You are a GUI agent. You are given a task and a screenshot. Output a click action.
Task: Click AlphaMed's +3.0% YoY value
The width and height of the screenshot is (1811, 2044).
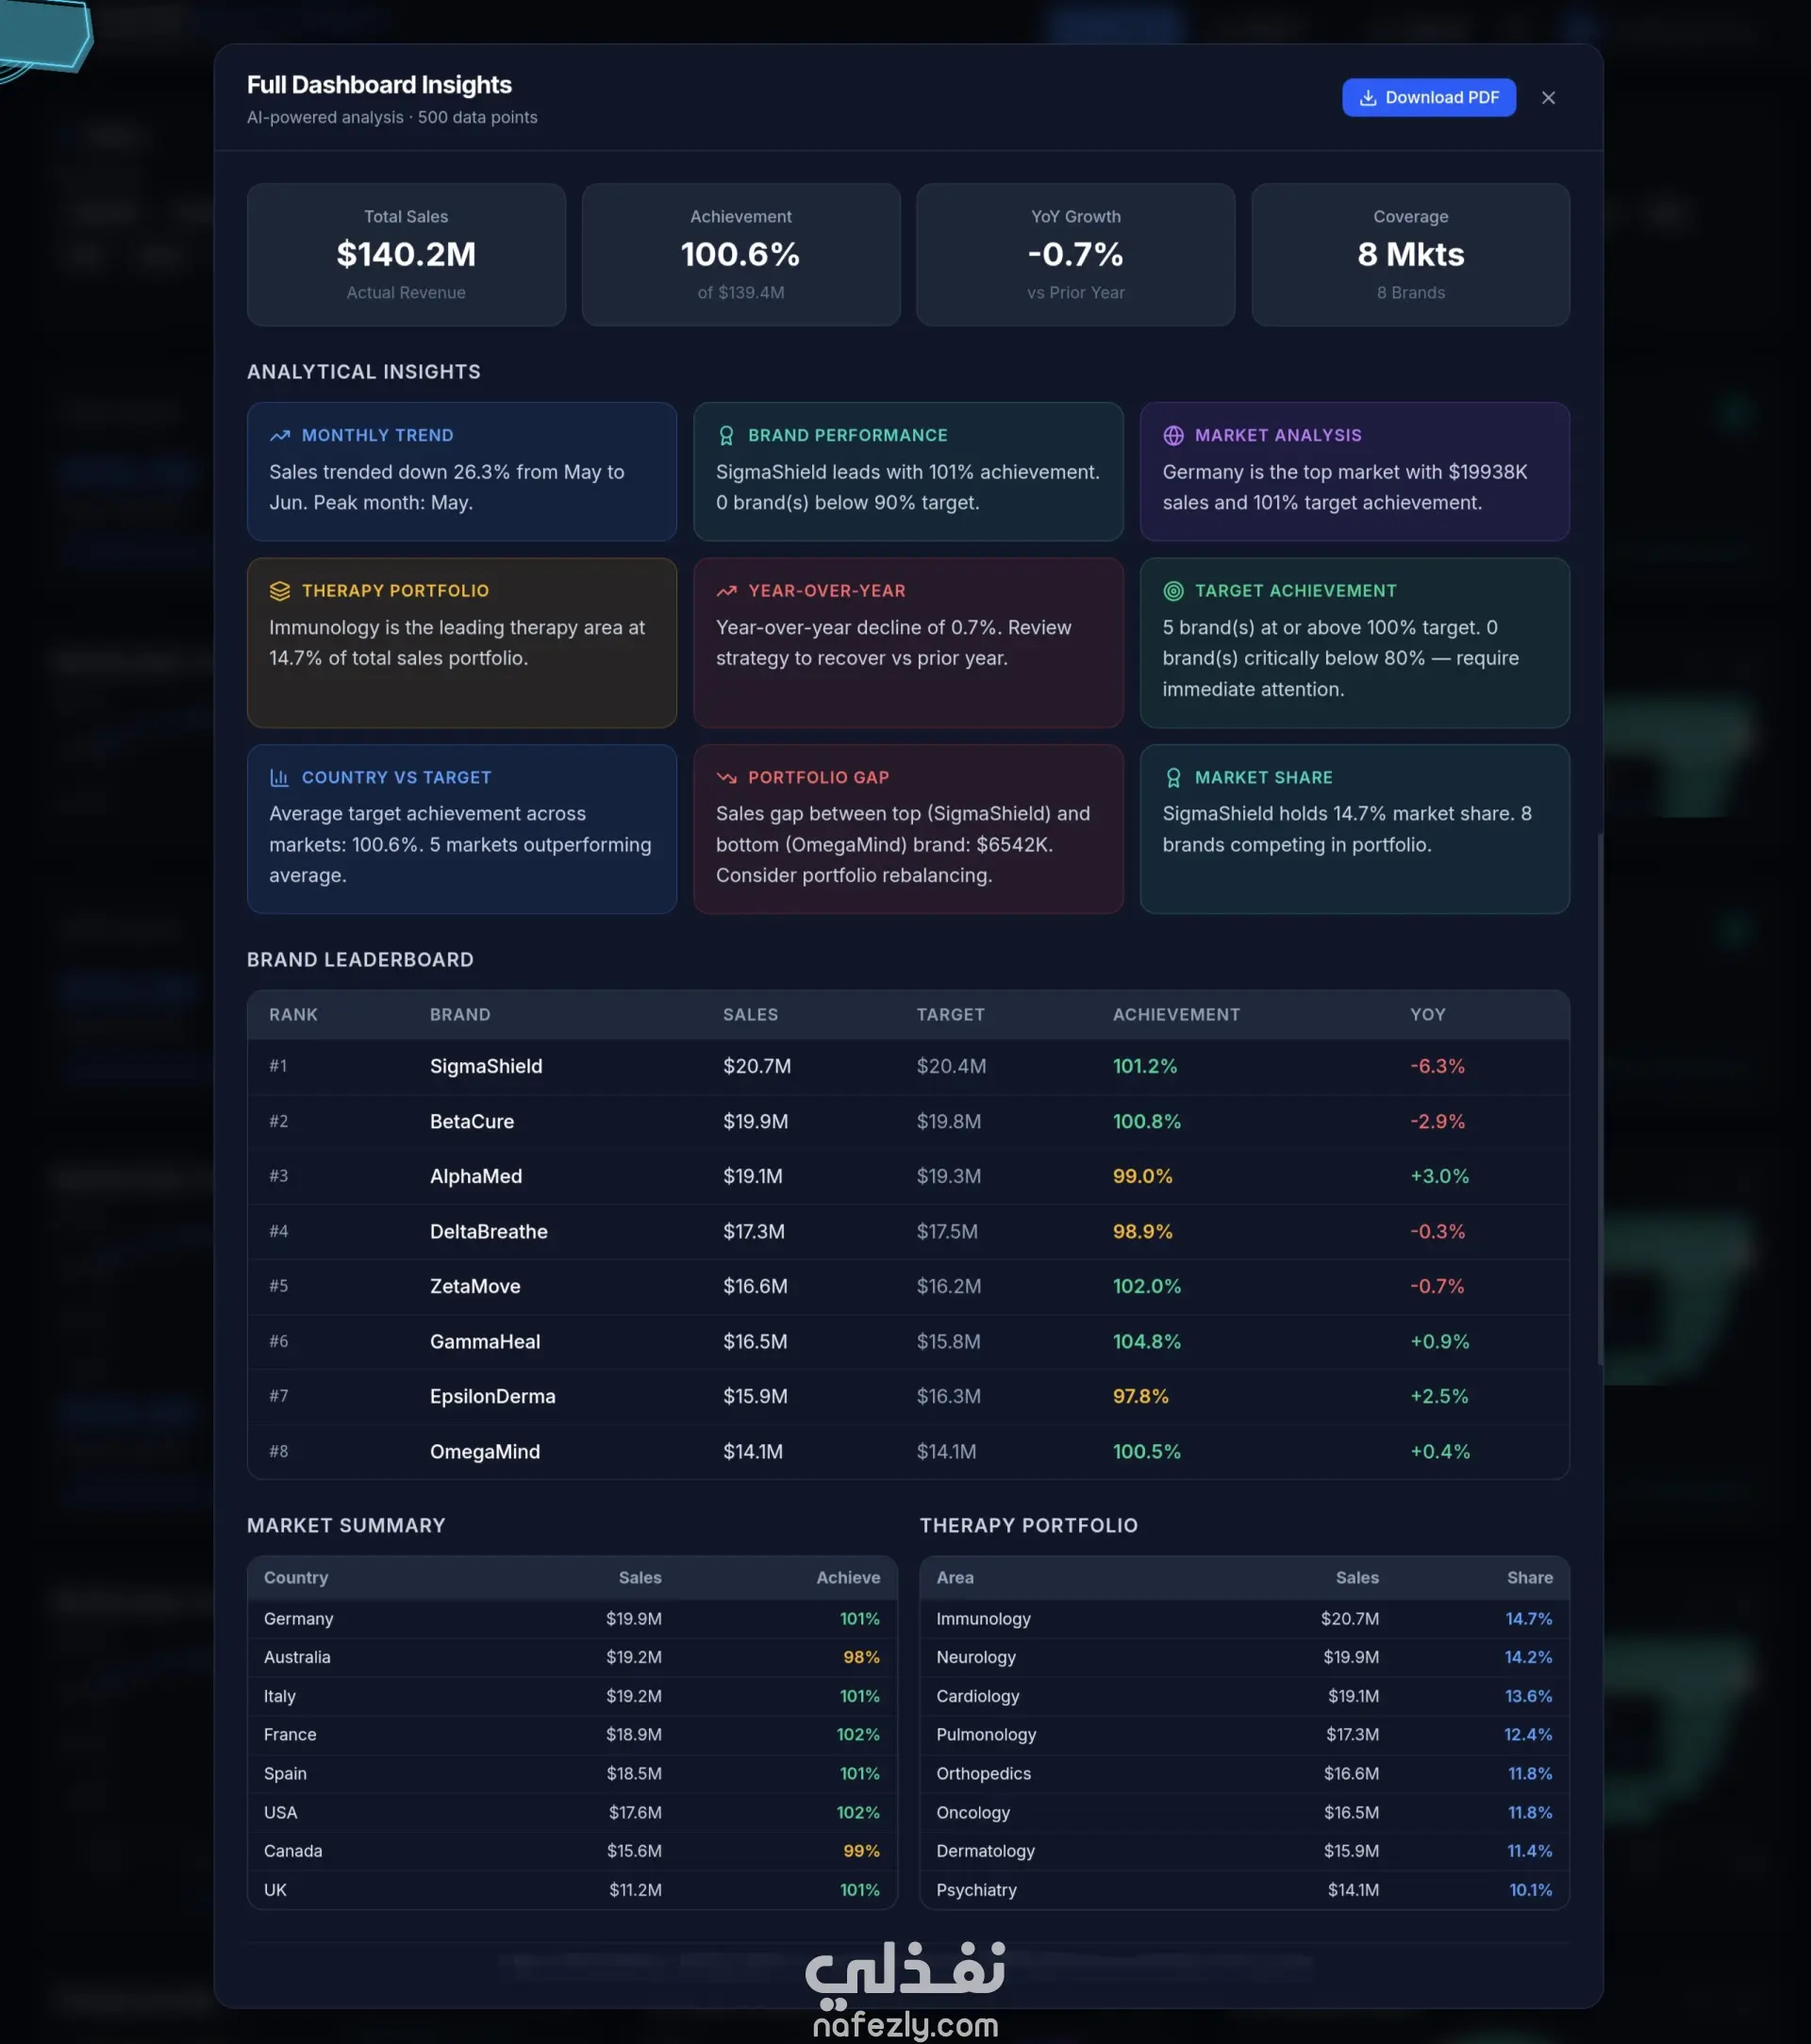[1439, 1176]
